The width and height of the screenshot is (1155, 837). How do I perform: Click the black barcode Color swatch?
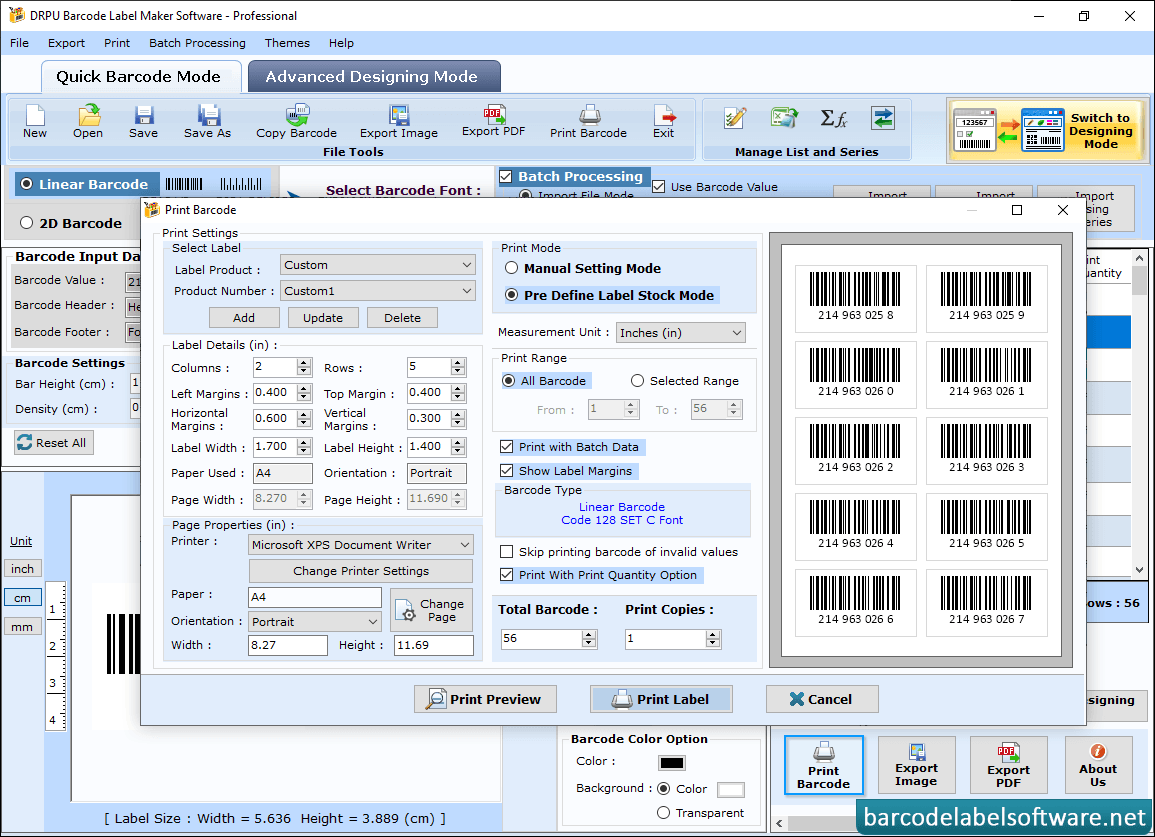(672, 763)
